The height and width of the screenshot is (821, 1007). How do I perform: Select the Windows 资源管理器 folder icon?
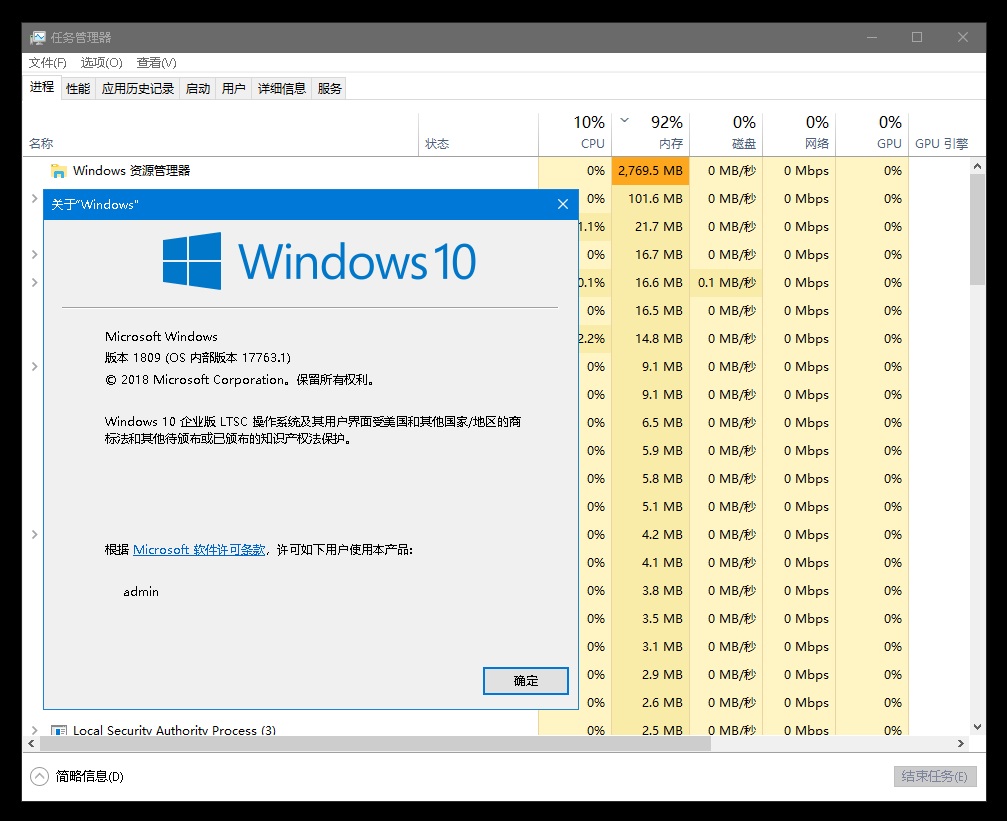[x=59, y=171]
